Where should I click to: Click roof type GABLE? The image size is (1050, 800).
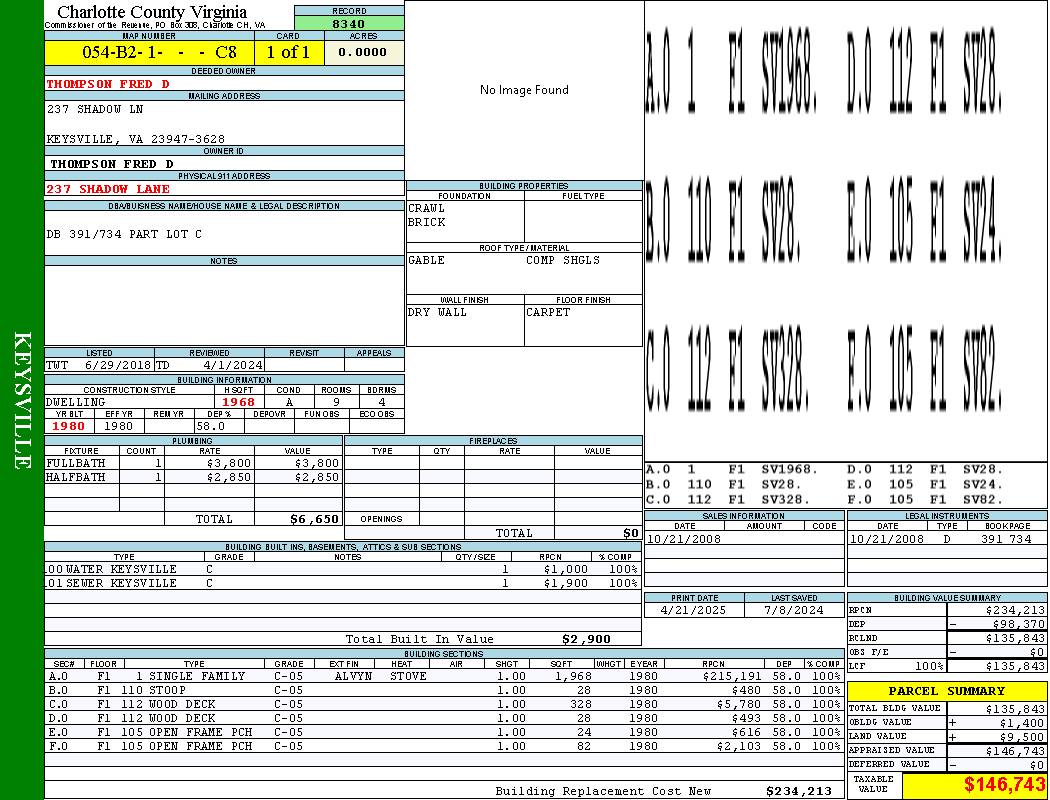(427, 260)
